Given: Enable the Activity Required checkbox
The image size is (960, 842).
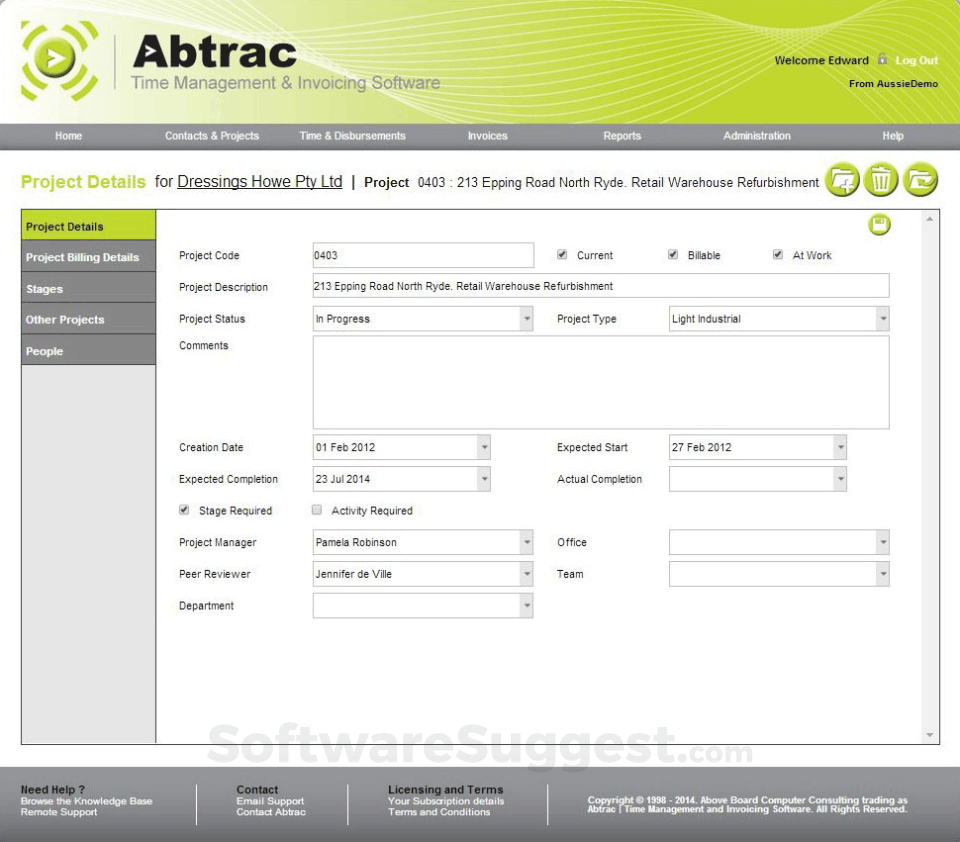Looking at the screenshot, I should pyautogui.click(x=317, y=509).
